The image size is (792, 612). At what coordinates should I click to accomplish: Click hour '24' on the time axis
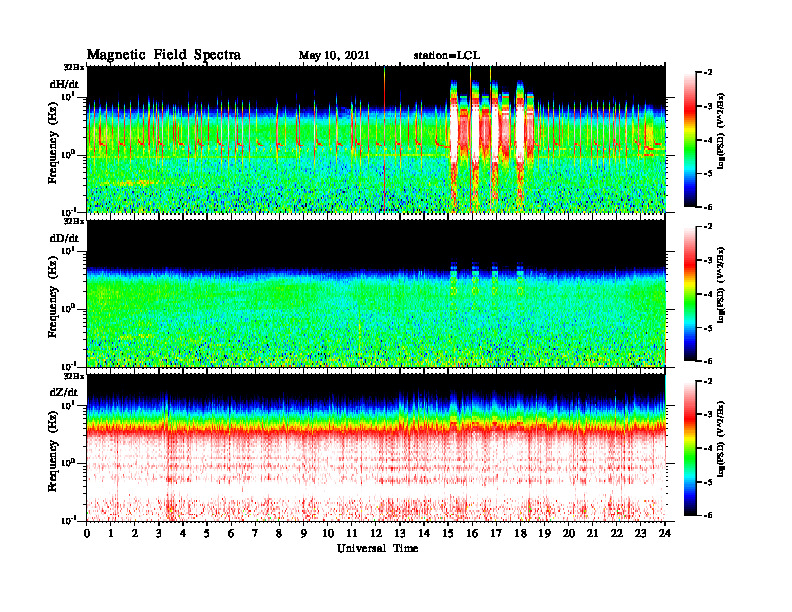coord(665,533)
